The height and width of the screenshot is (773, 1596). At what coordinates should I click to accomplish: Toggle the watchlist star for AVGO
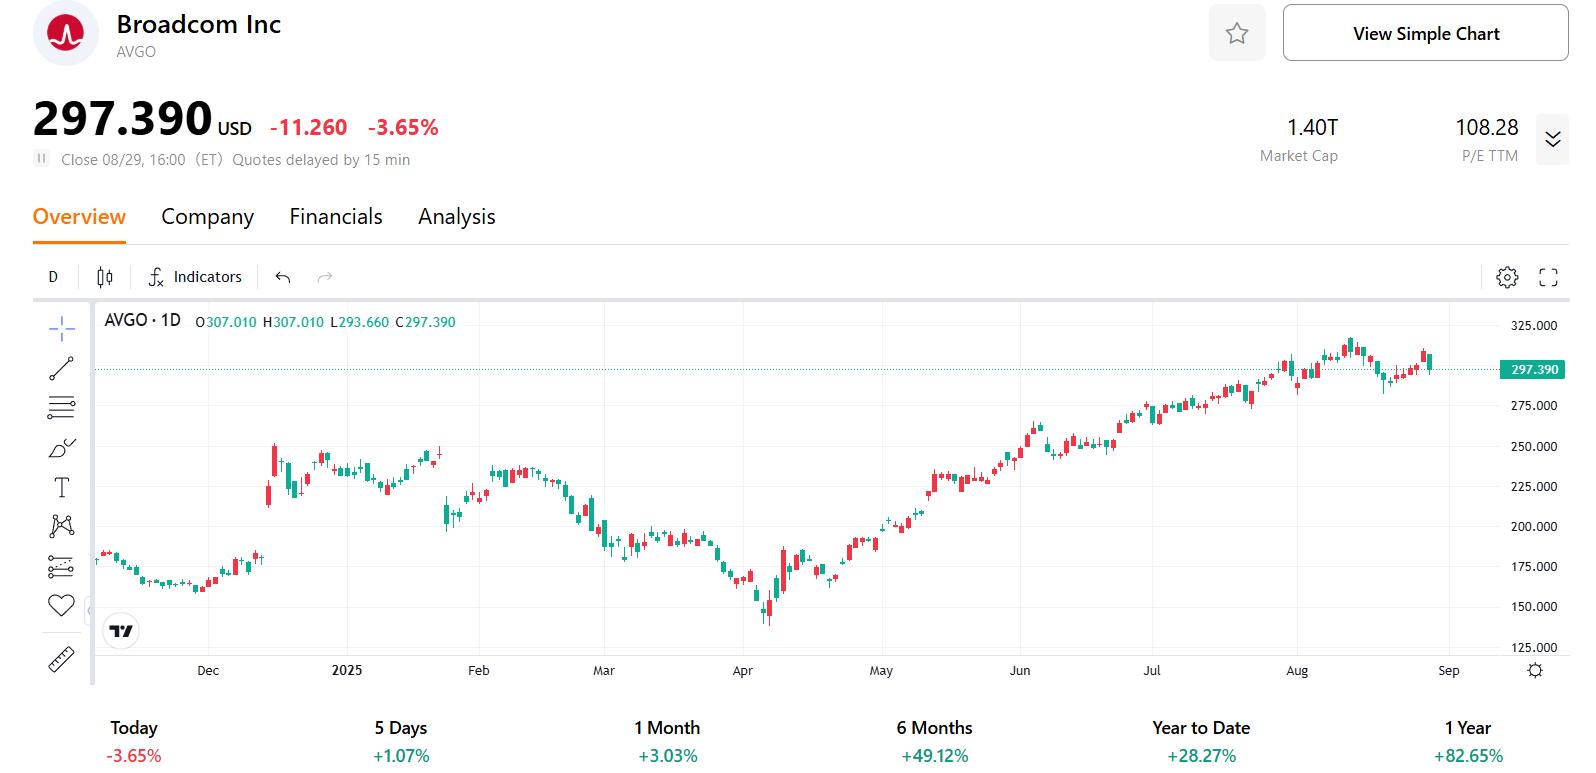tap(1236, 33)
